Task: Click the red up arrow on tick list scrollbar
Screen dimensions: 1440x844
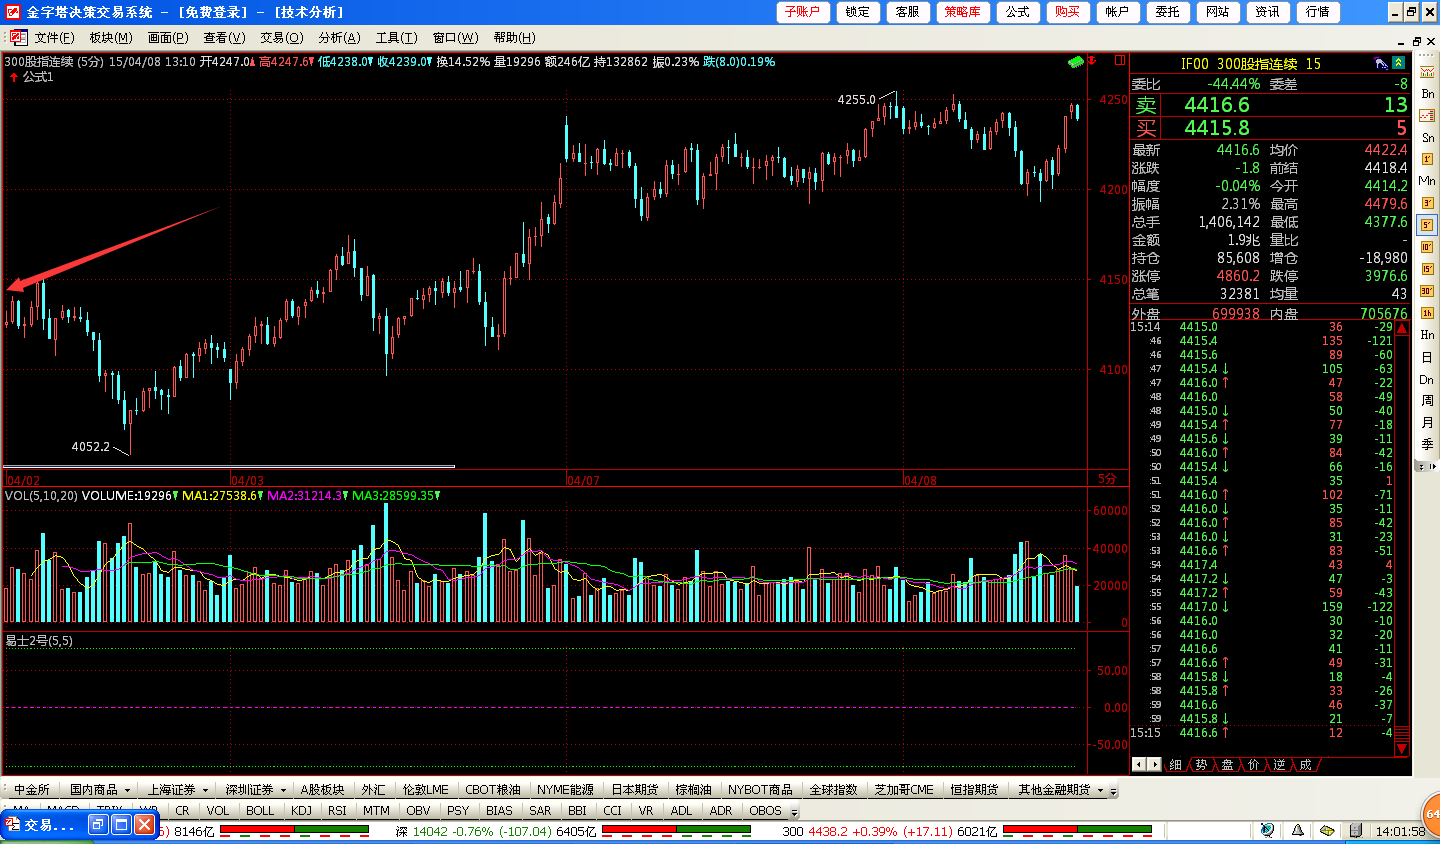Action: click(1402, 329)
